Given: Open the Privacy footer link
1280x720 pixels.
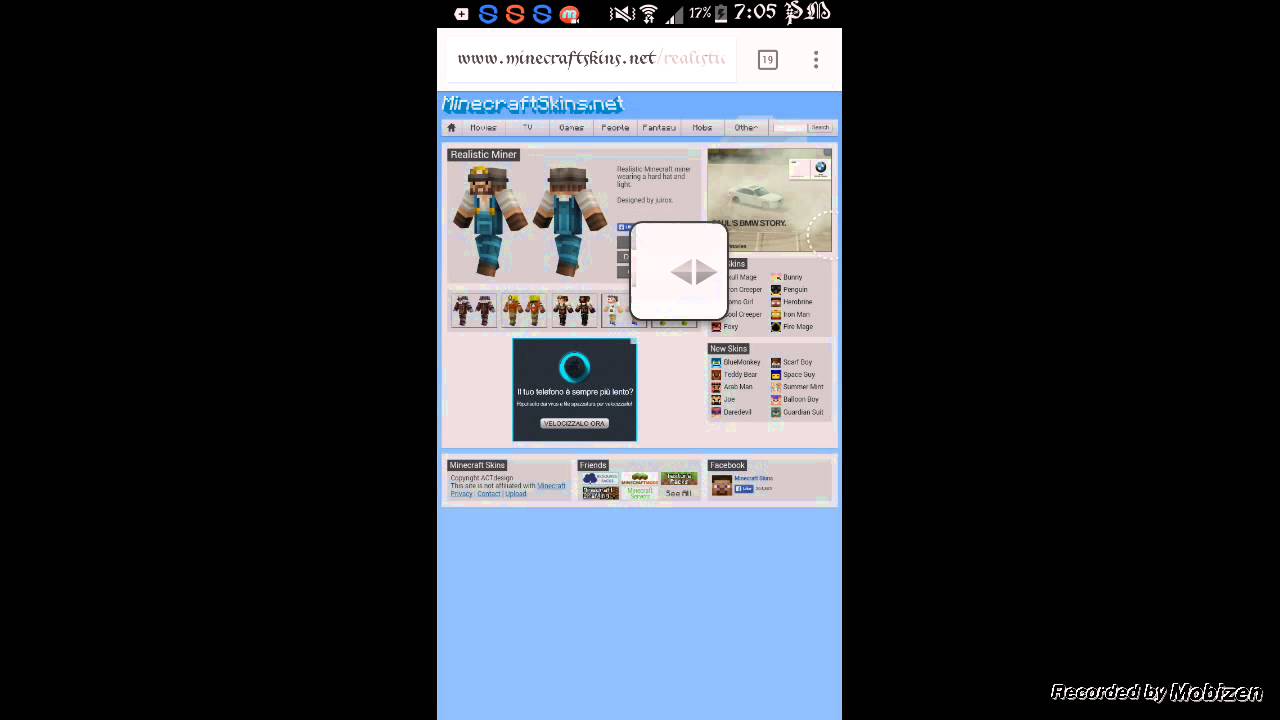Looking at the screenshot, I should pyautogui.click(x=461, y=494).
